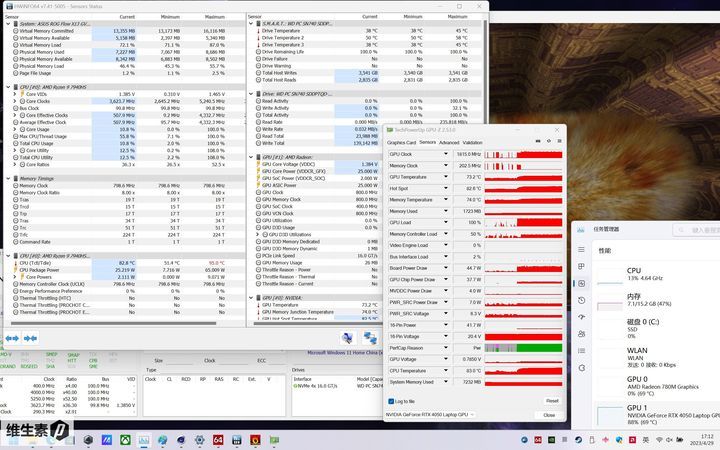Viewport: 720px width, 450px height.
Task: Collapse GPU [#1]: AMD Radeon section
Action: [251, 157]
